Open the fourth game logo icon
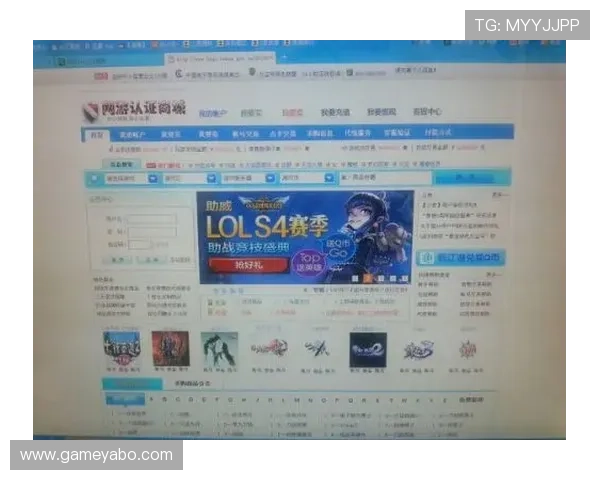This screenshot has width=600, height=480. point(268,348)
